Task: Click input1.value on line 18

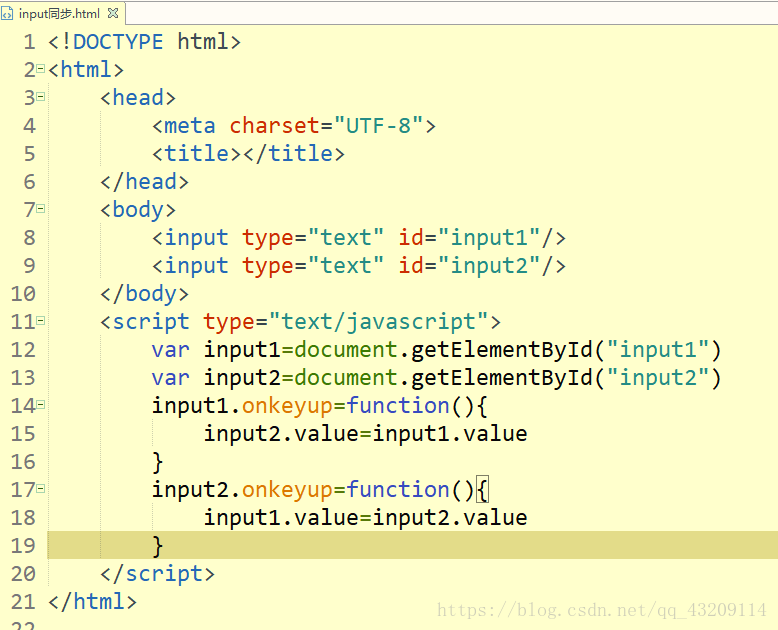Action: click(x=281, y=518)
